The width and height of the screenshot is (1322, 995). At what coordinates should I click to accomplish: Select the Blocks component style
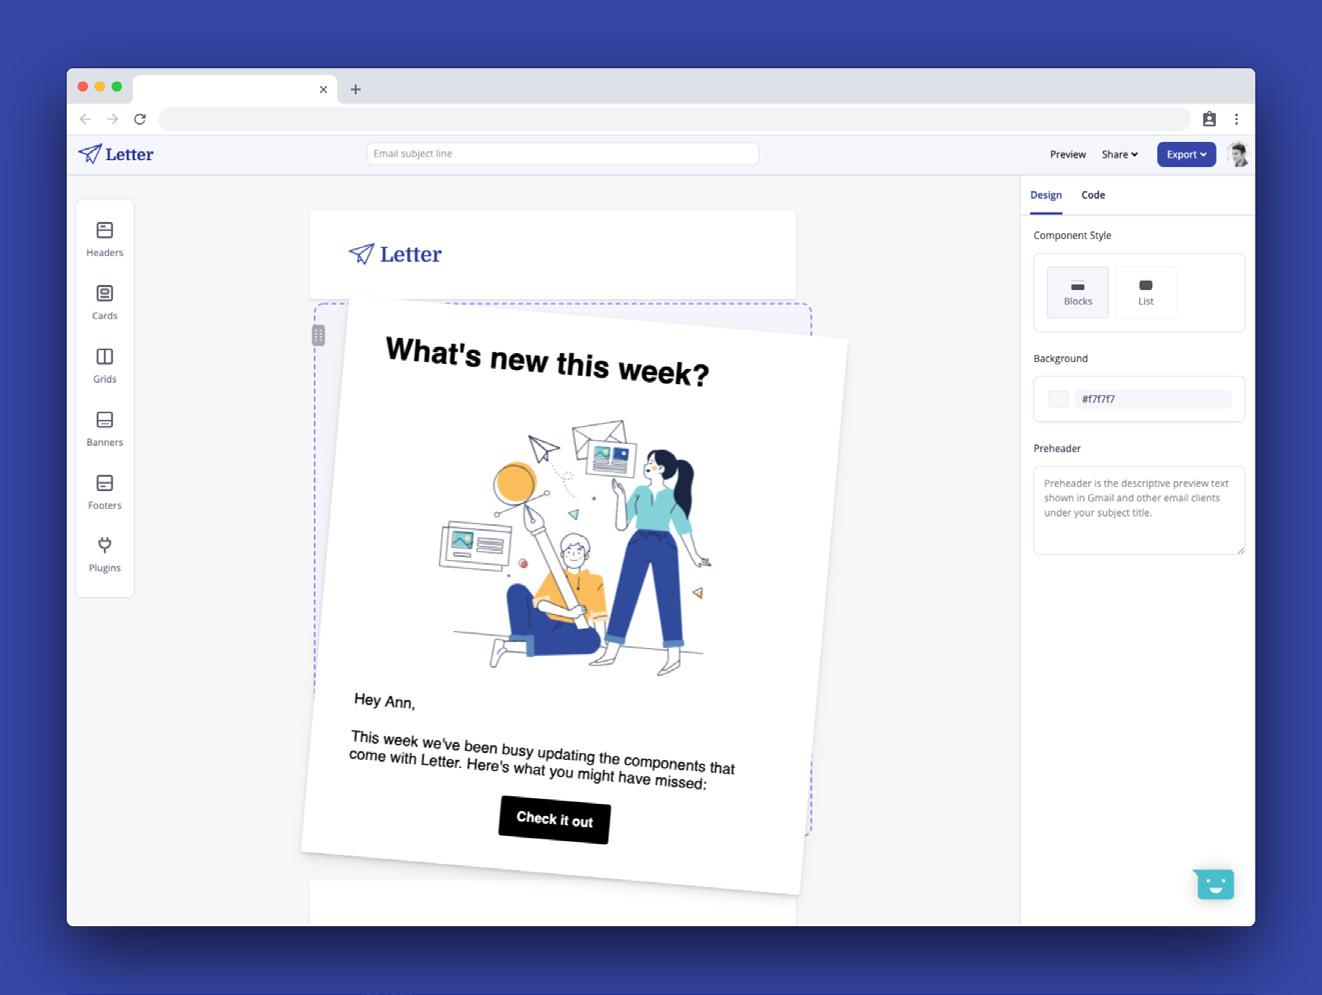[x=1078, y=292]
